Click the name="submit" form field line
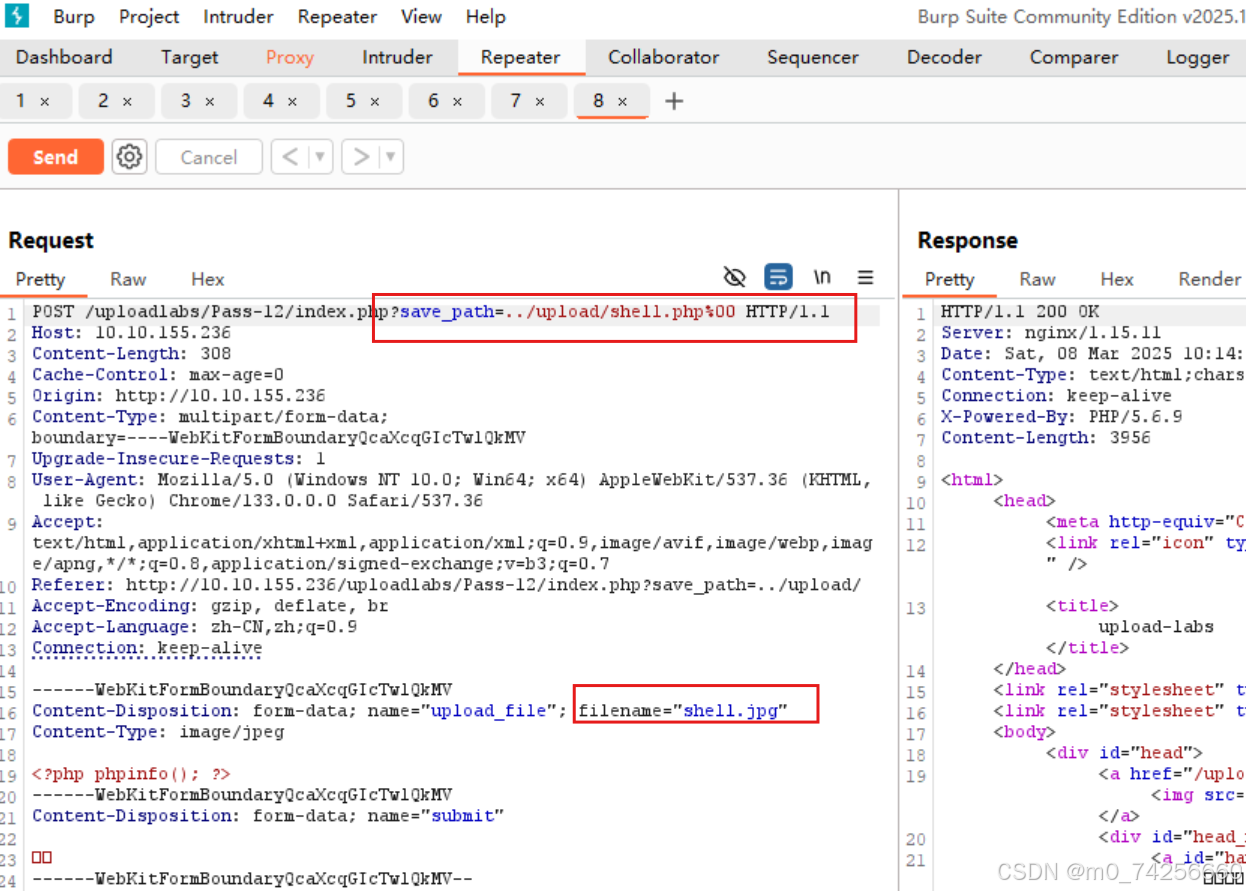The height and width of the screenshot is (891, 1246). point(268,816)
